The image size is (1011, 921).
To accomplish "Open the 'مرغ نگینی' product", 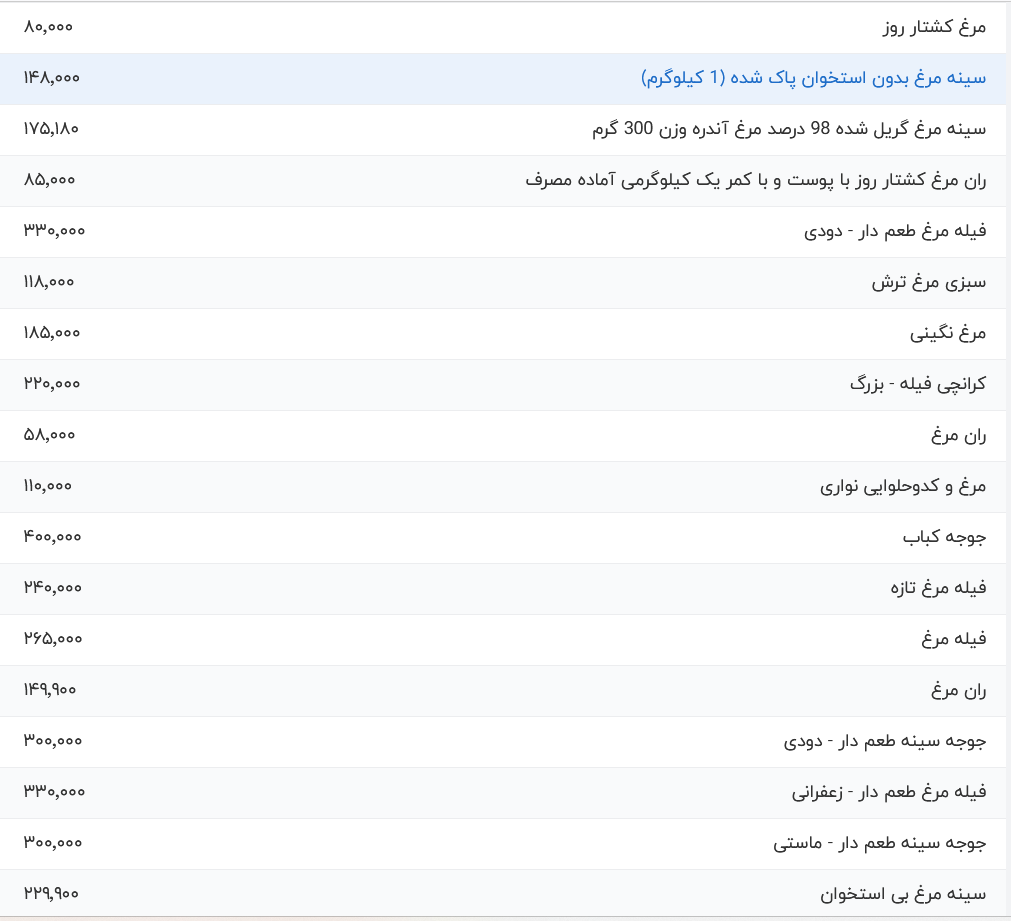I will coord(947,333).
